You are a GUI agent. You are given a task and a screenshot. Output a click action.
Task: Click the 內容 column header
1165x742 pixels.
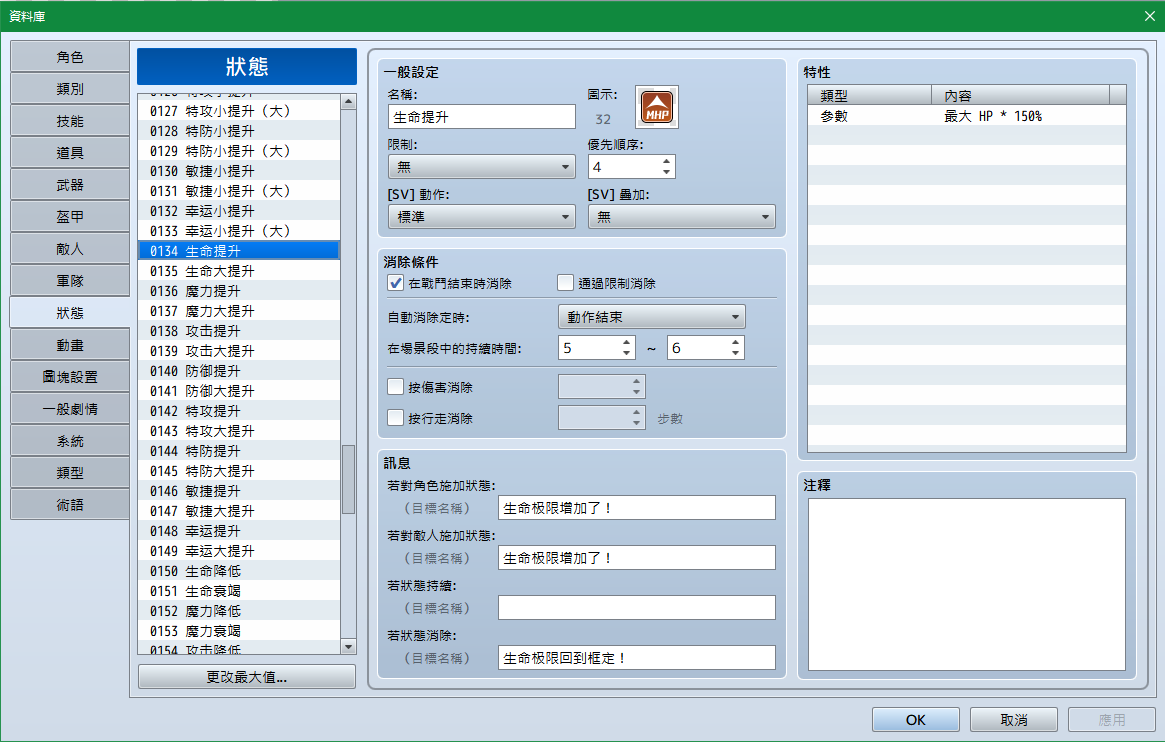point(1020,95)
